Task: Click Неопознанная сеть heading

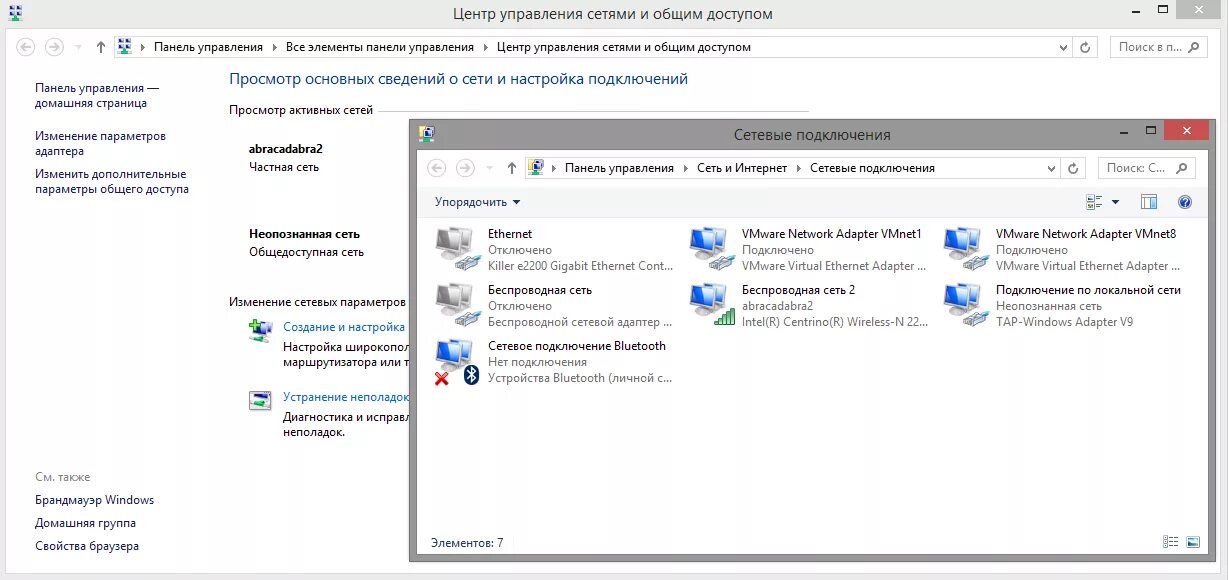Action: [304, 234]
